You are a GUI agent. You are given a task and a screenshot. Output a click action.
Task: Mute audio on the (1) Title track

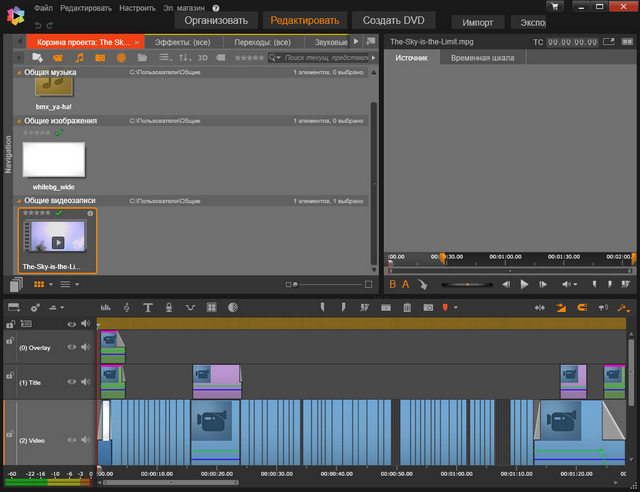coord(85,381)
